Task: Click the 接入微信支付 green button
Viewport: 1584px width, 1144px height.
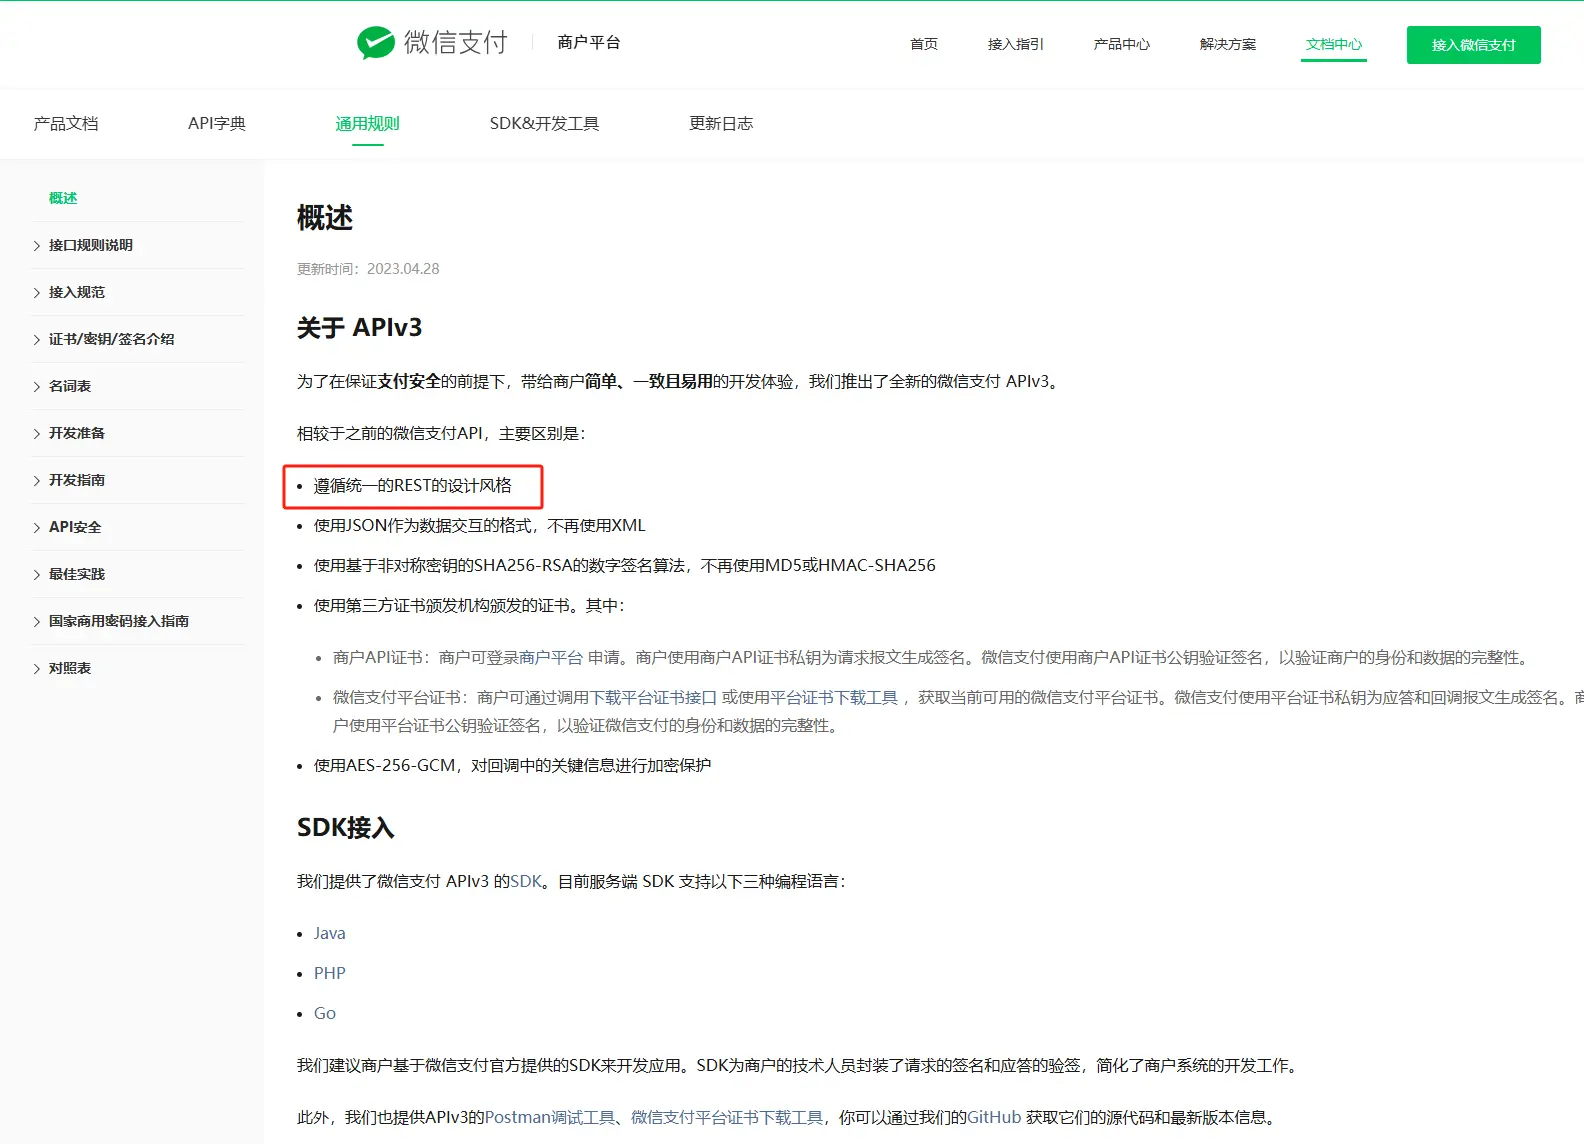Action: click(x=1473, y=45)
